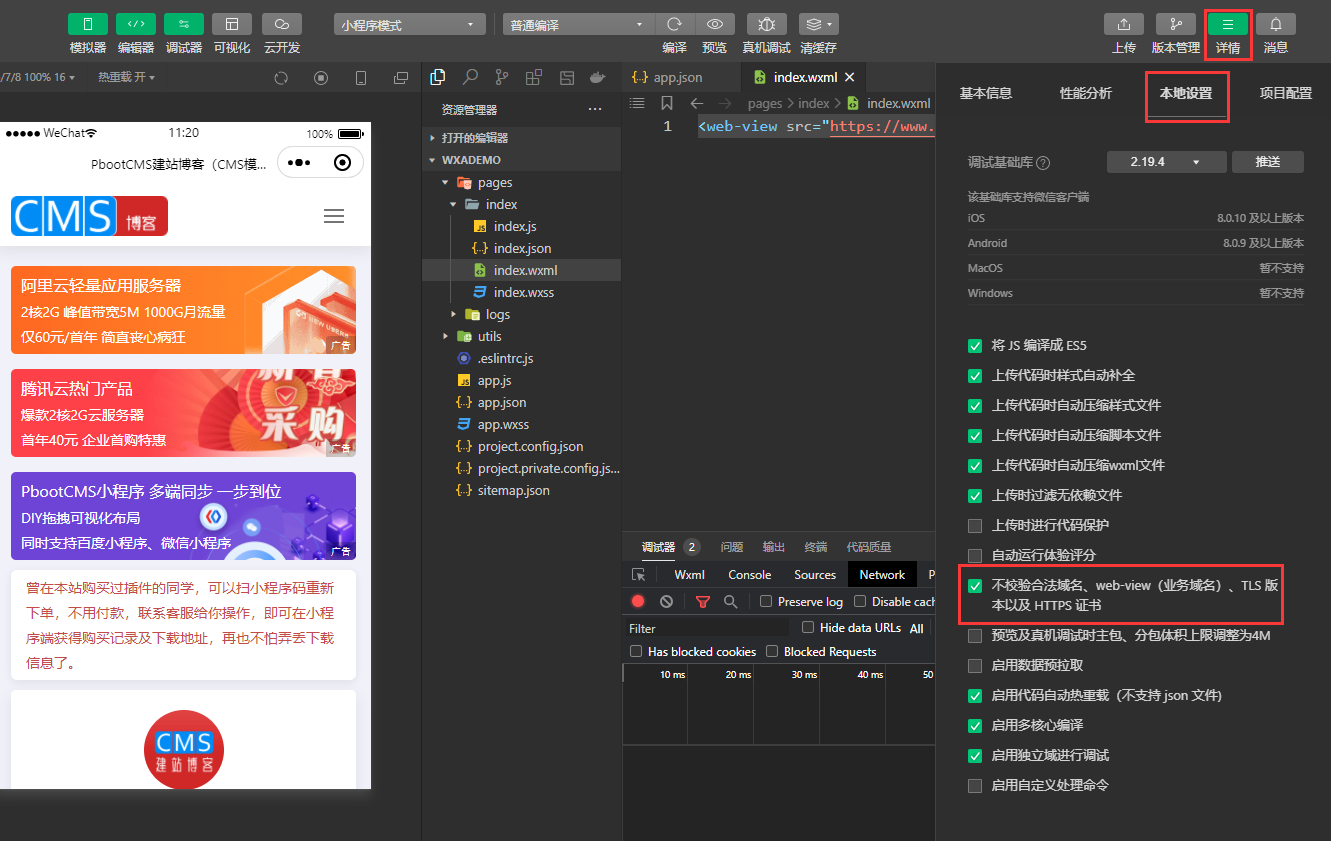Switch to the Console tab in the debugger

pyautogui.click(x=748, y=574)
